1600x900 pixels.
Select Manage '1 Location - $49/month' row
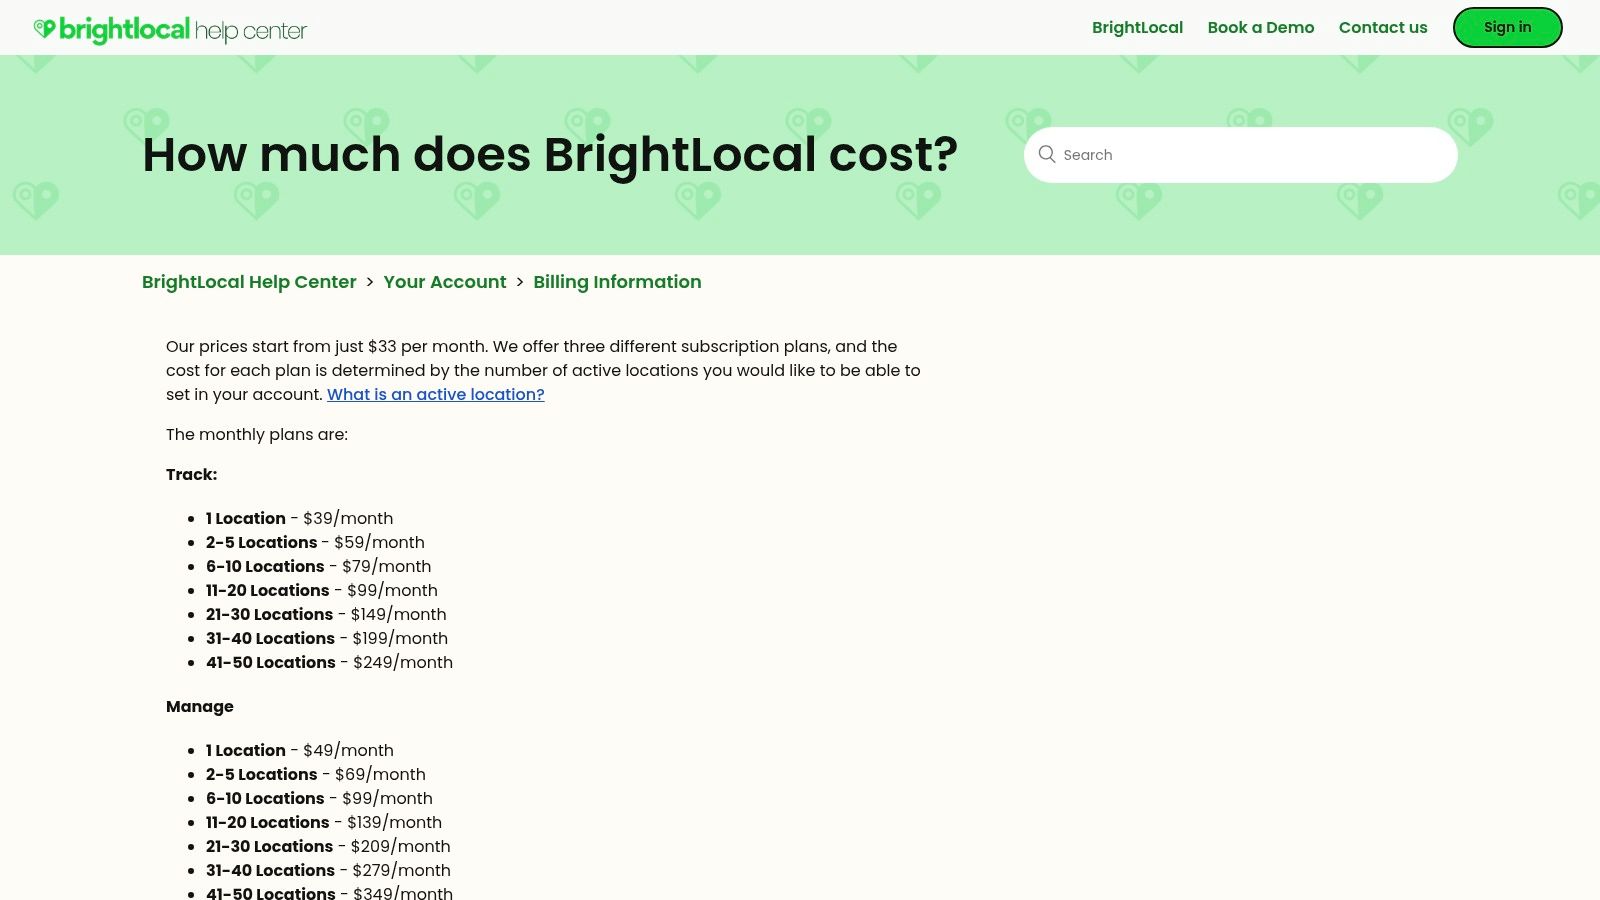300,750
